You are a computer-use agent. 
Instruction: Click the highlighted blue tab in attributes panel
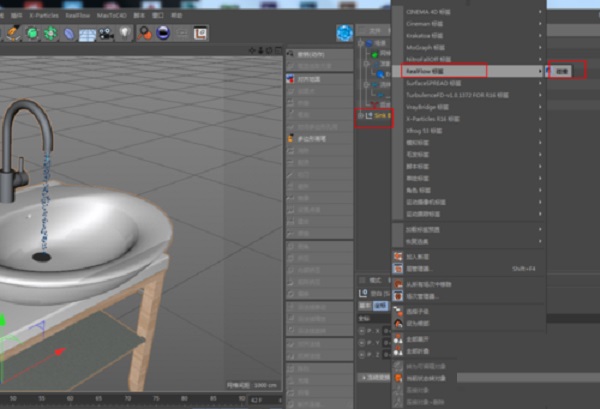379,305
